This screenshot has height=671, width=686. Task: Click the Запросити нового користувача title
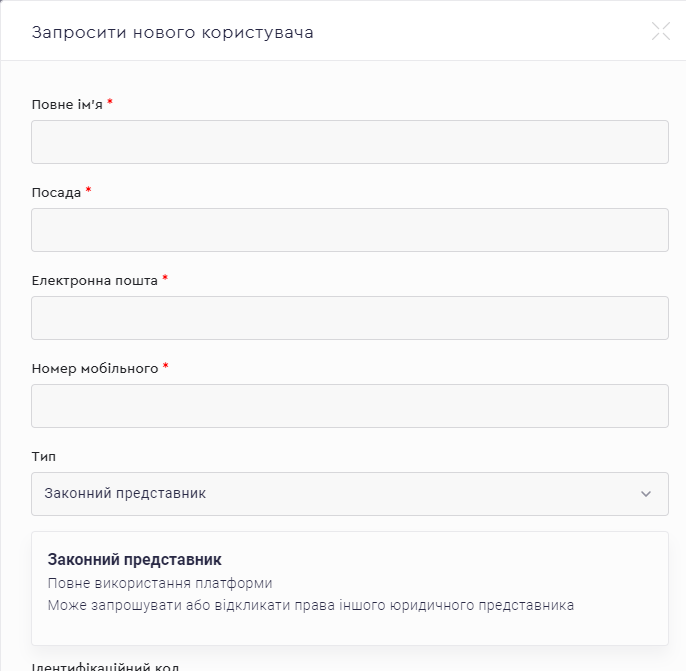tap(173, 32)
